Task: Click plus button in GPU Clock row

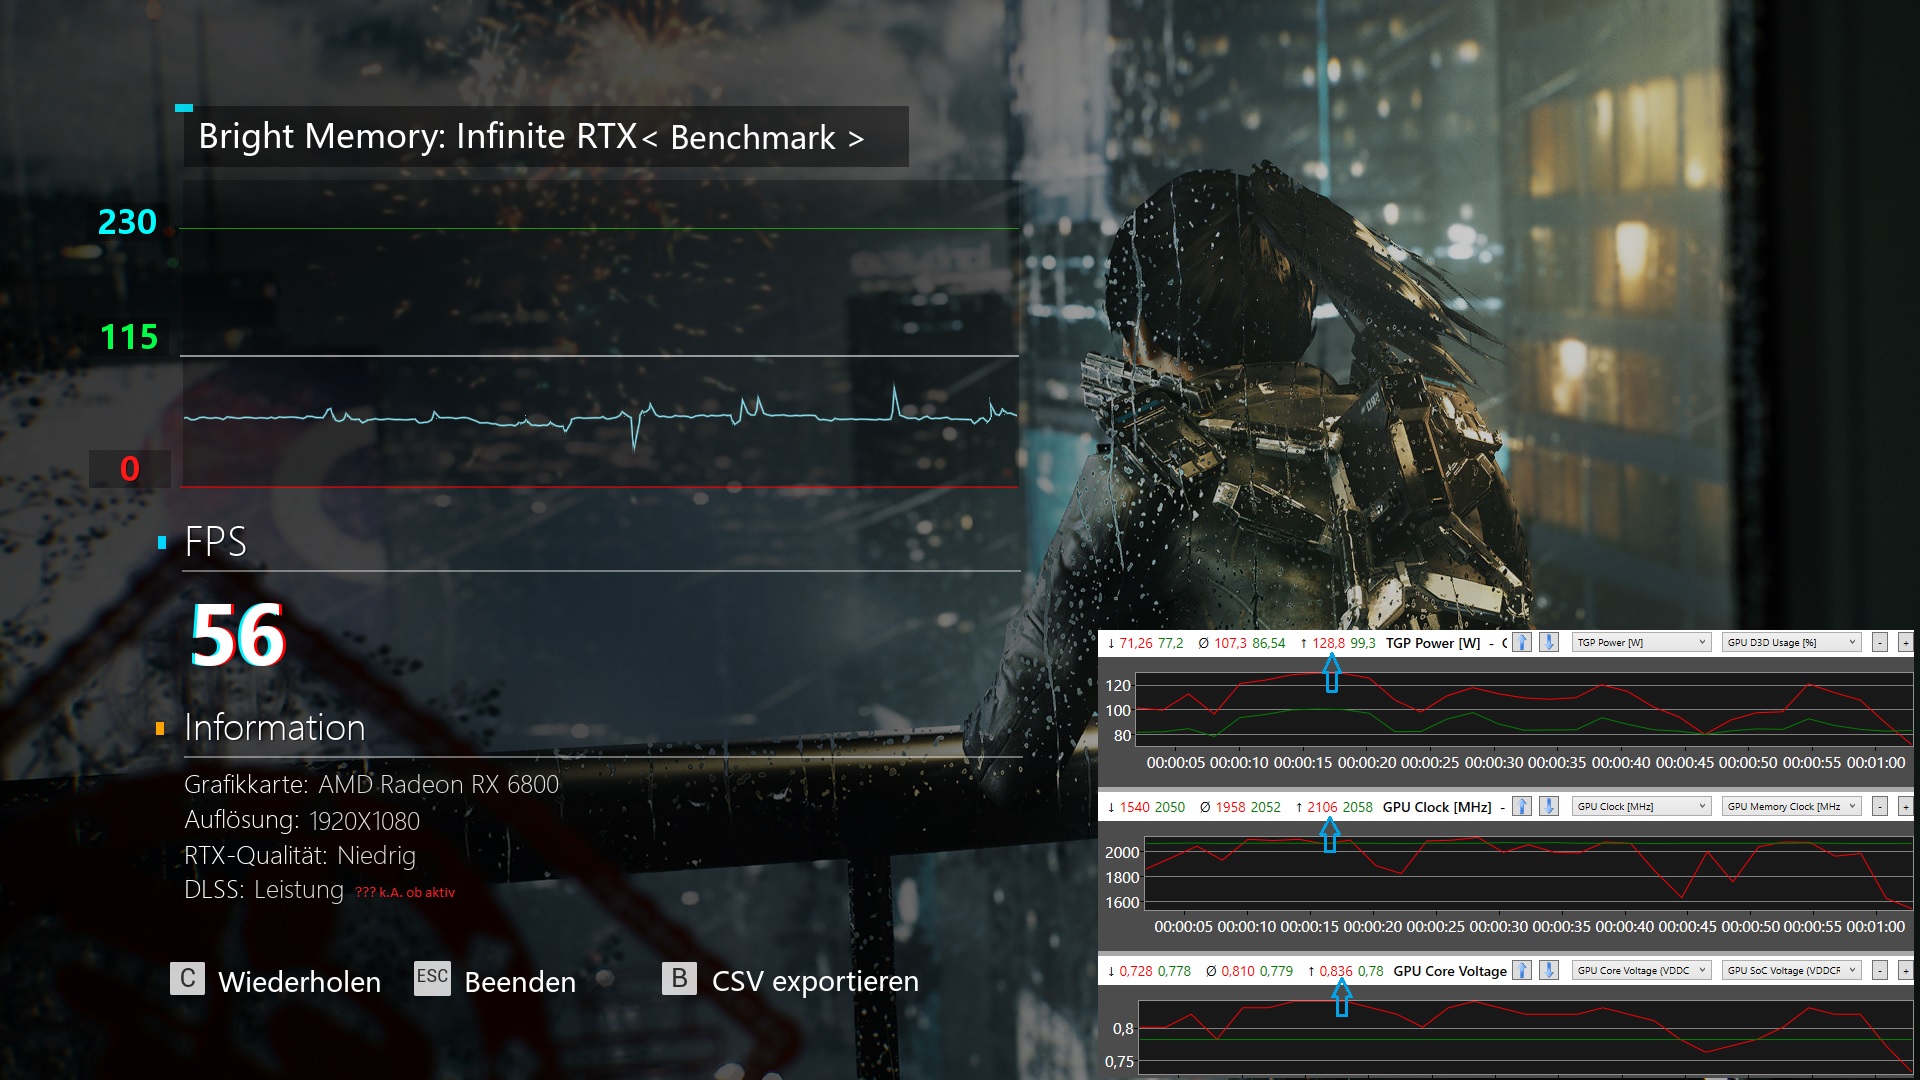Action: click(x=1905, y=807)
